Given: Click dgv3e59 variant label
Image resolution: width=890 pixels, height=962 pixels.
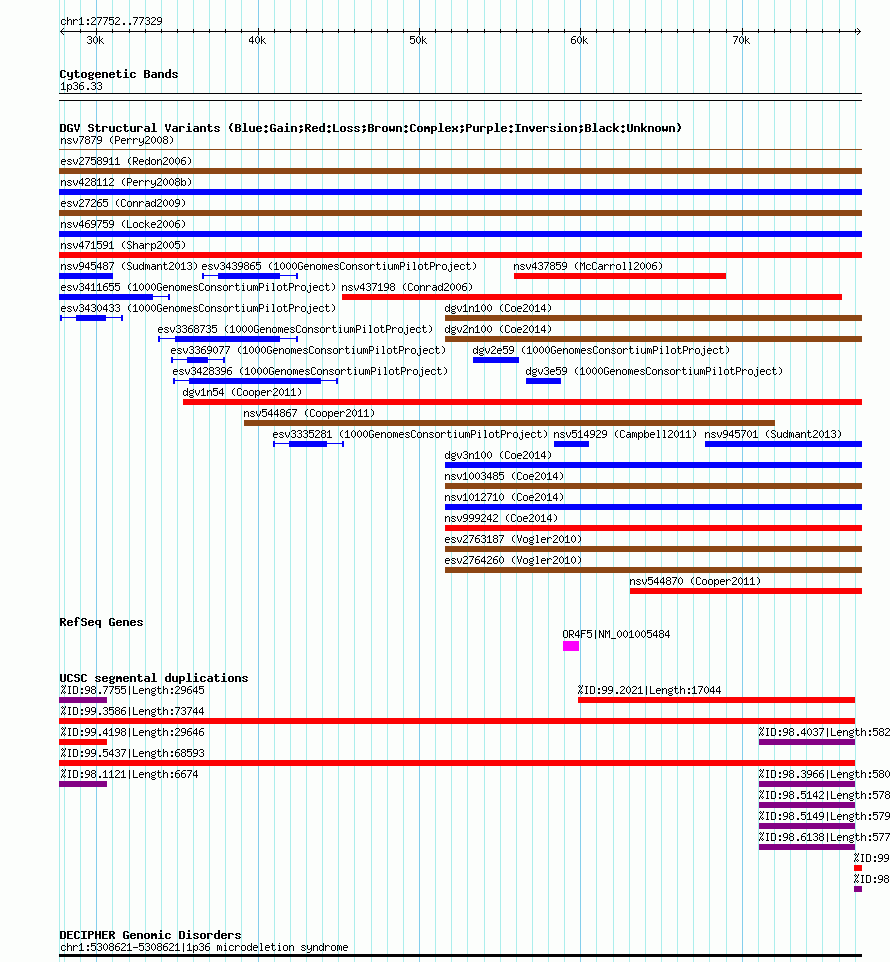Looking at the screenshot, I should click(654, 371).
